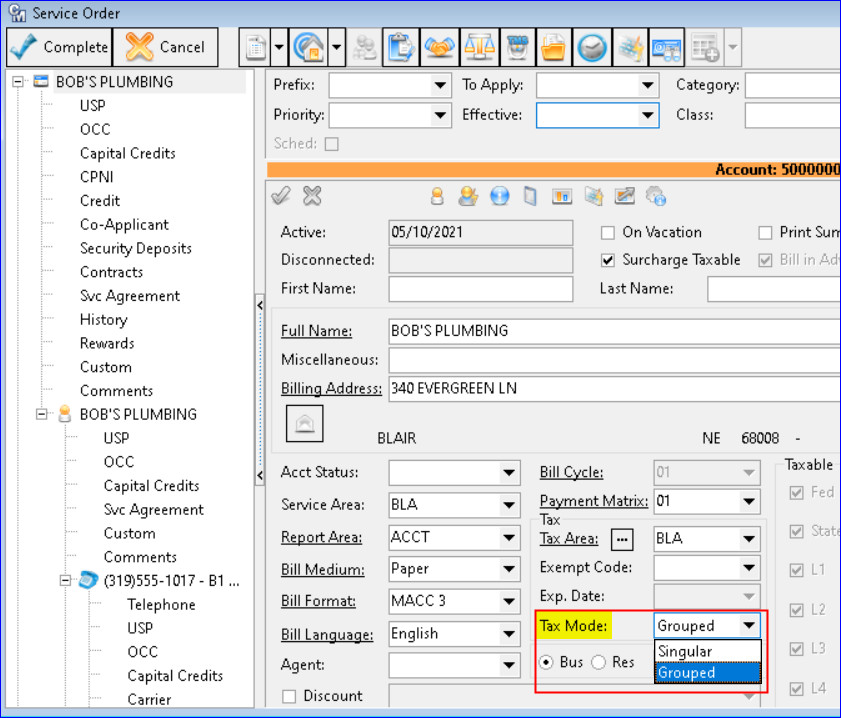Viewport: 841px width, 718px height.
Task: Click the scales of justice toolbar icon
Action: point(480,47)
